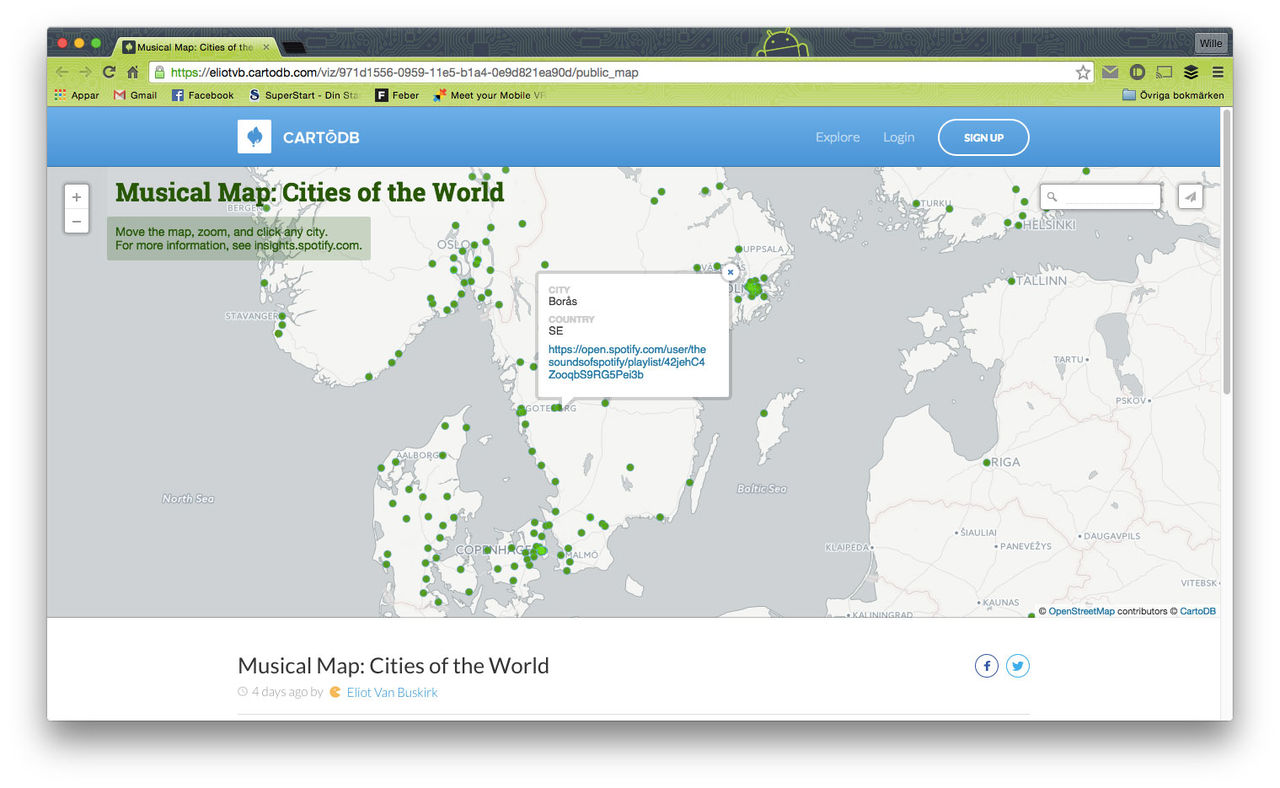
Task: Bookmark this page with star icon
Action: [1083, 72]
